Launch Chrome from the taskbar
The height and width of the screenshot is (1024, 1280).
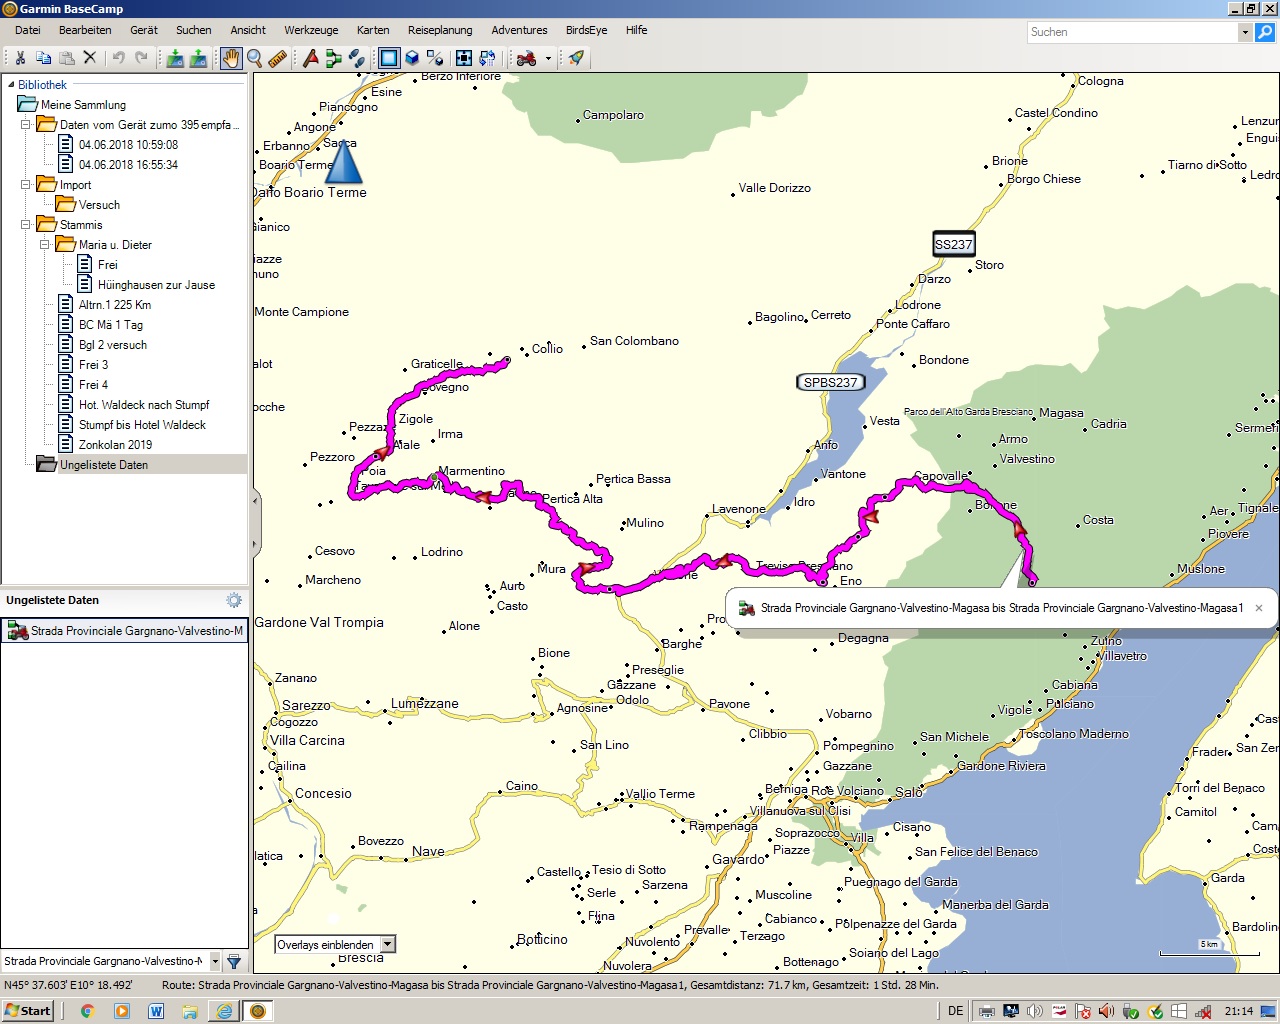(86, 1011)
